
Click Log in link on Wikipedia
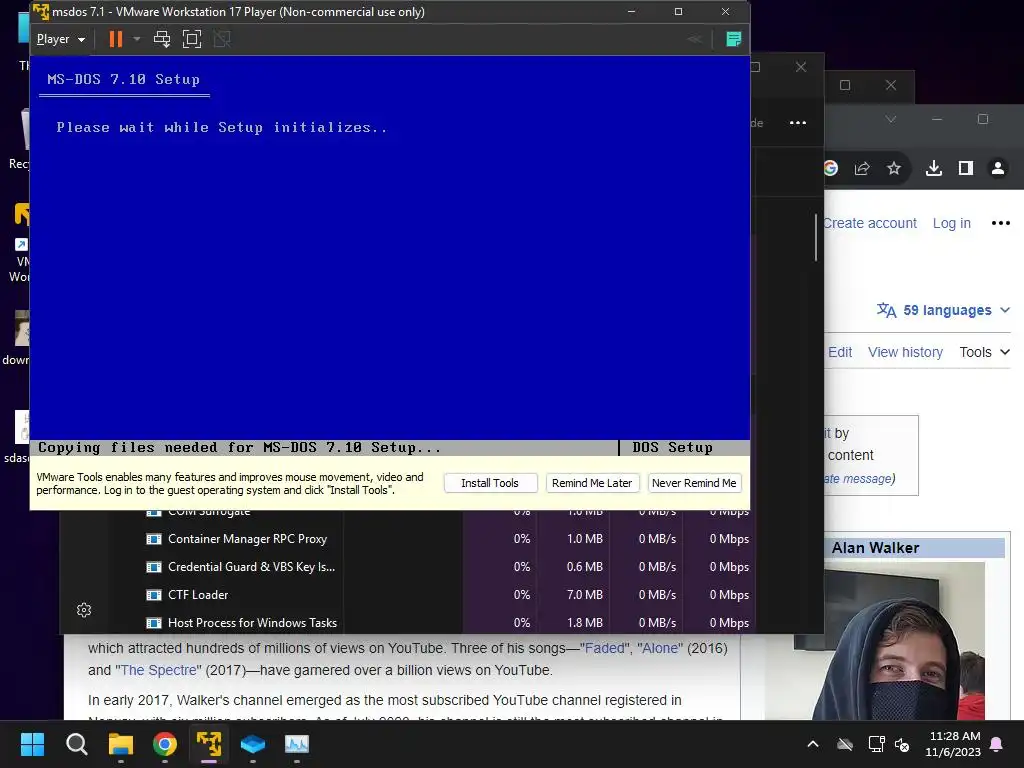(952, 223)
